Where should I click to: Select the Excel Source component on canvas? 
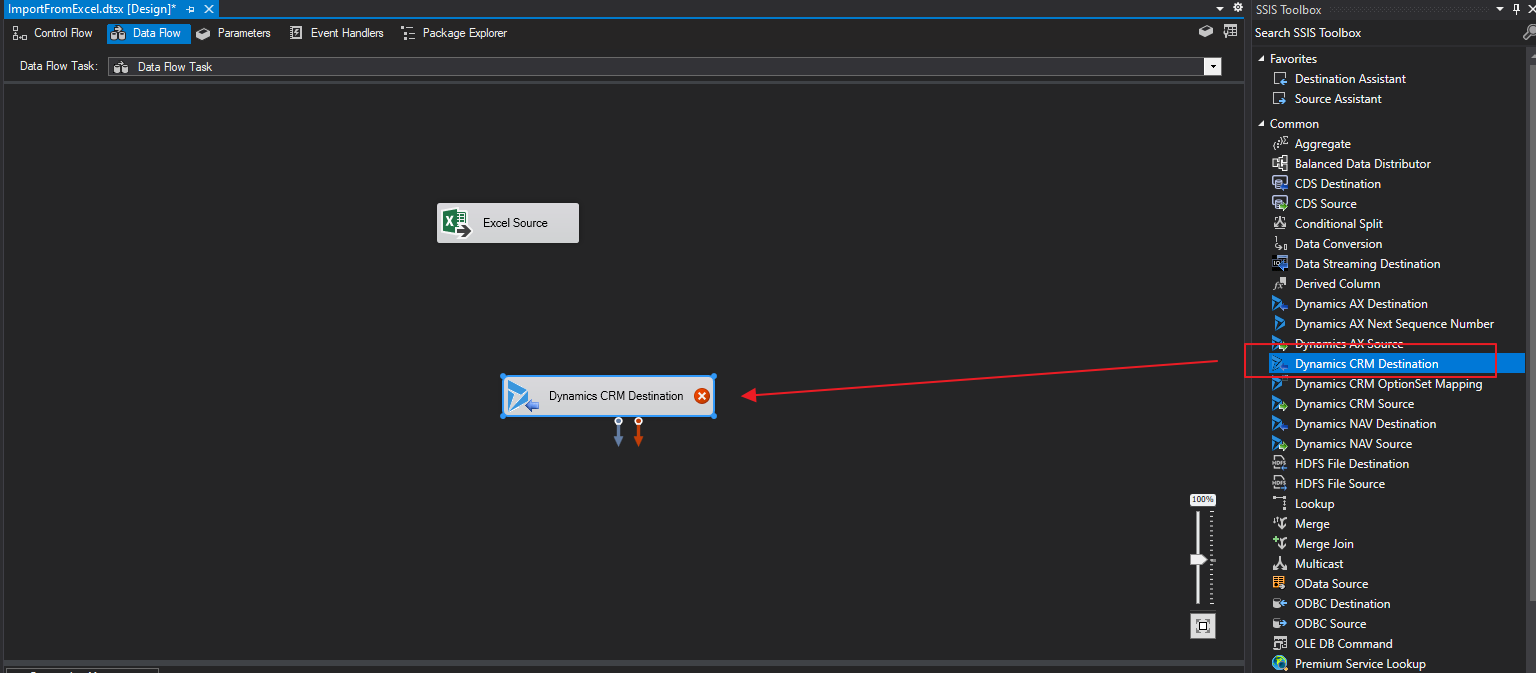coord(508,223)
